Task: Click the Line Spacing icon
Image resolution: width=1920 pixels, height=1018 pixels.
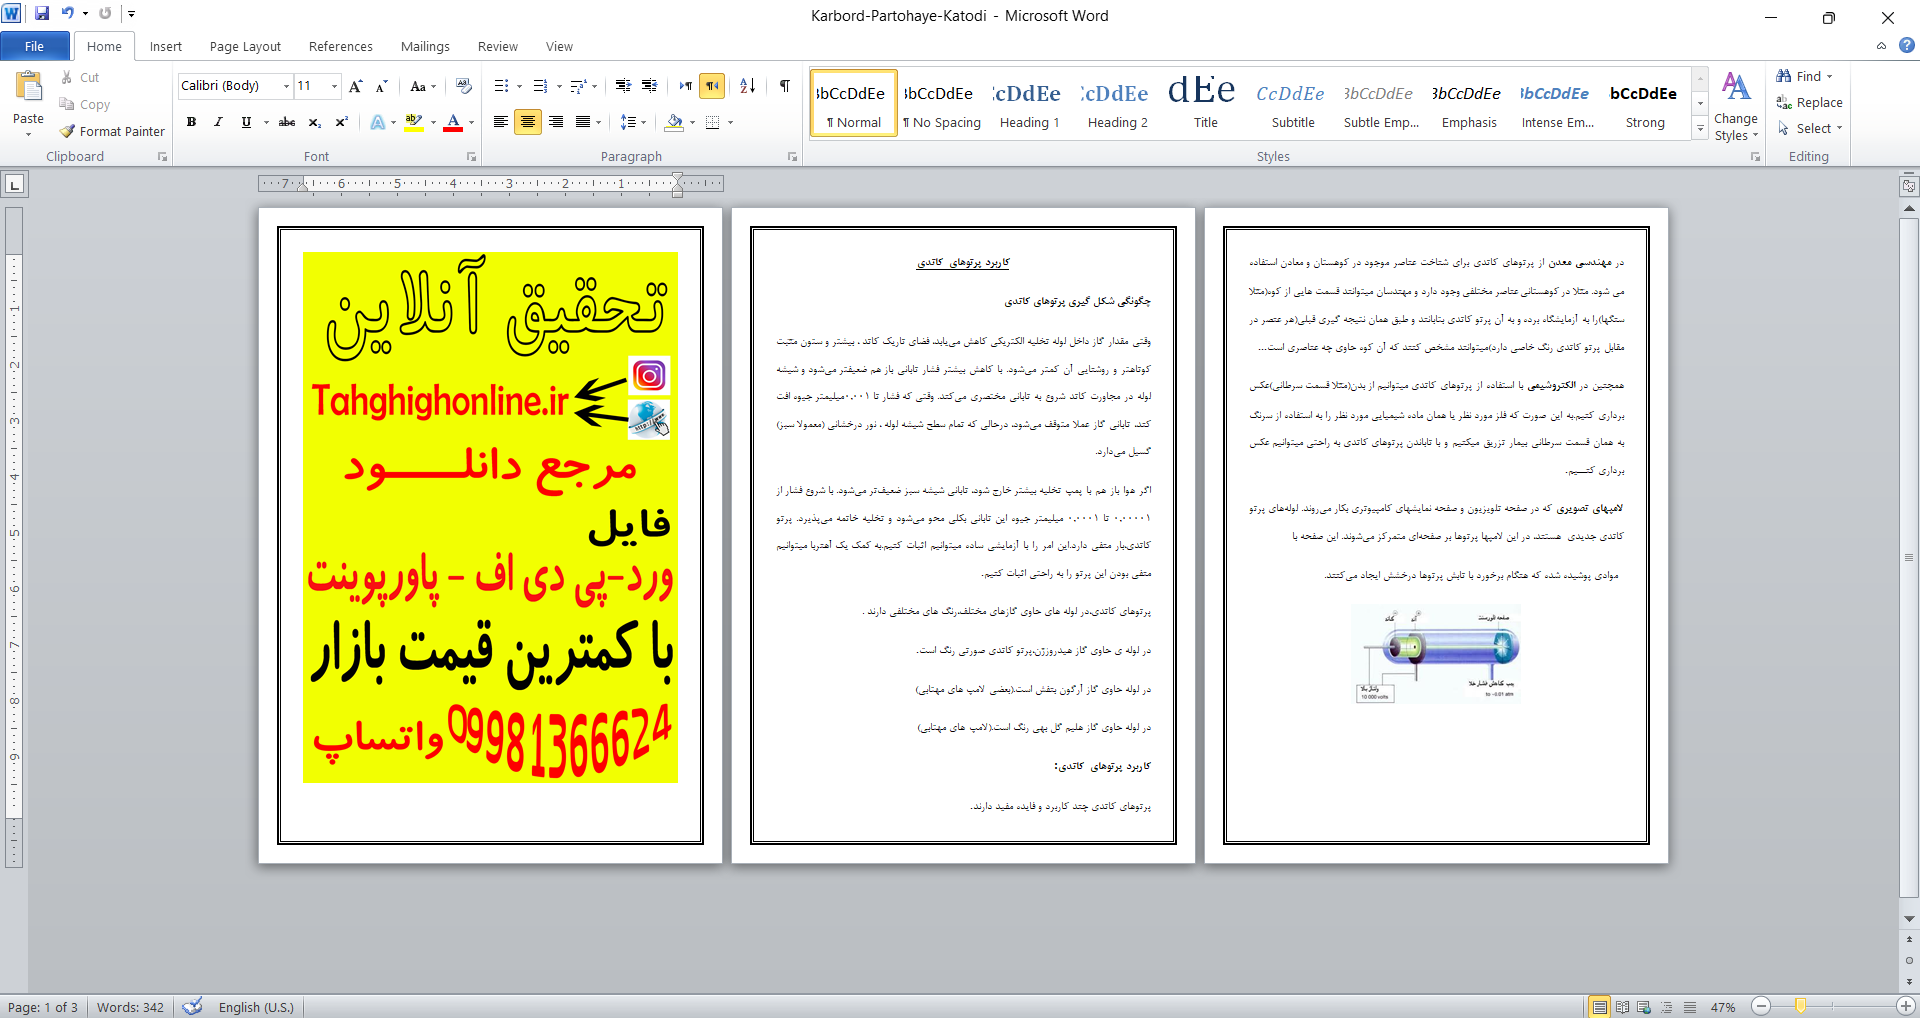Action: click(628, 122)
